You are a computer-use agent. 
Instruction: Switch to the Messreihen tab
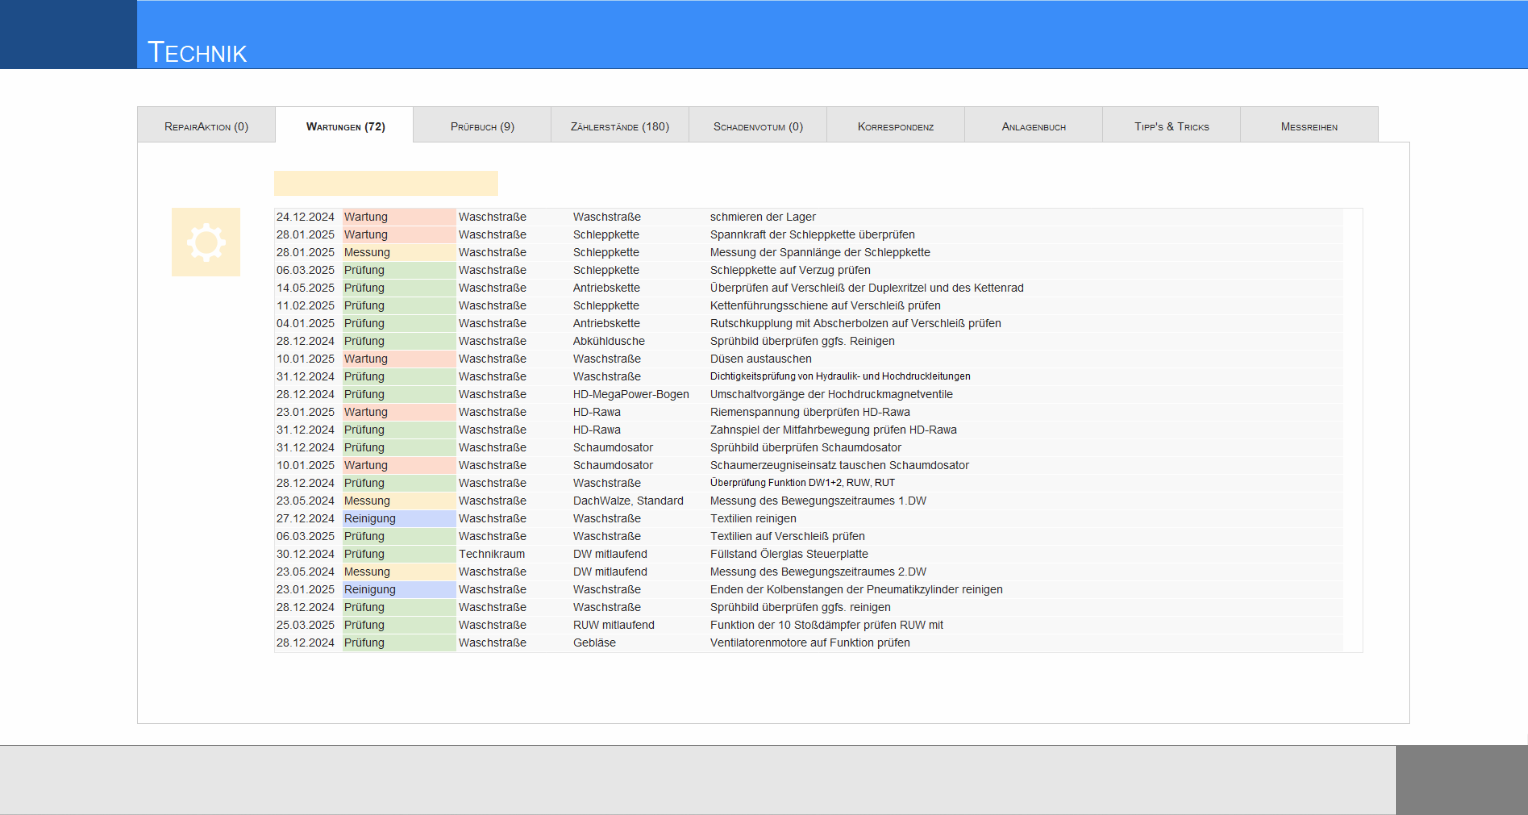tap(1310, 126)
